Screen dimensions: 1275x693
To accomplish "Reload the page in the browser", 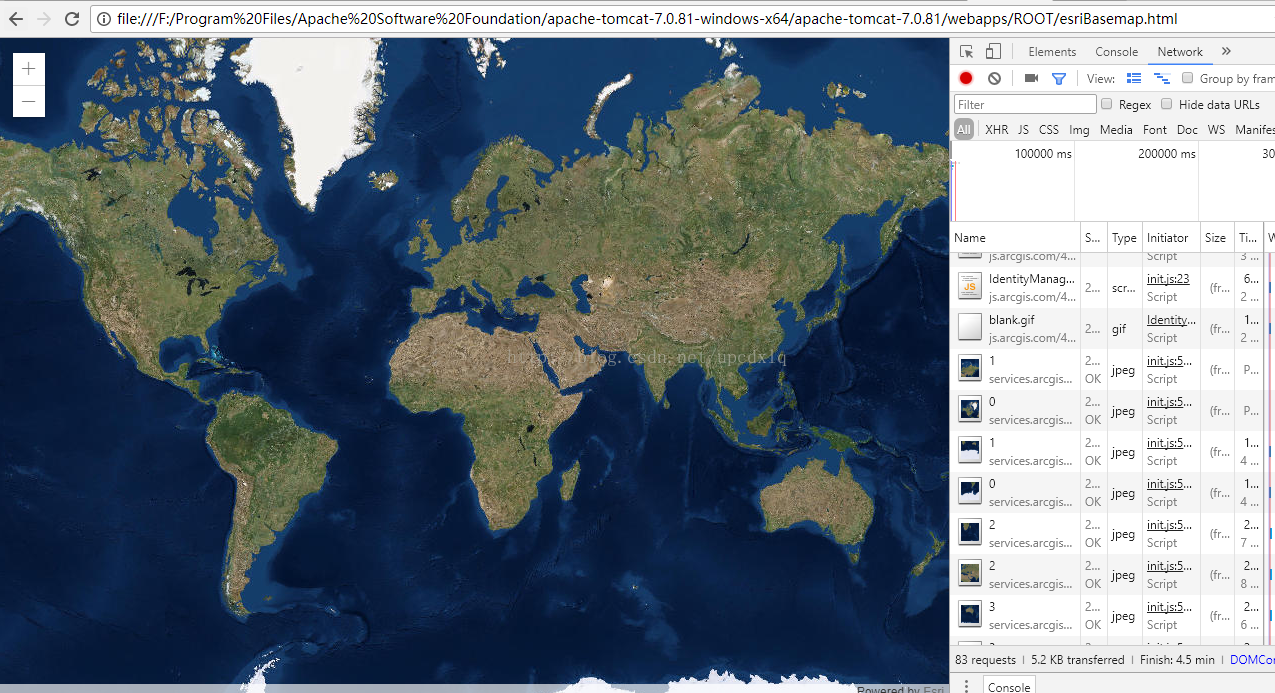I will pos(72,19).
